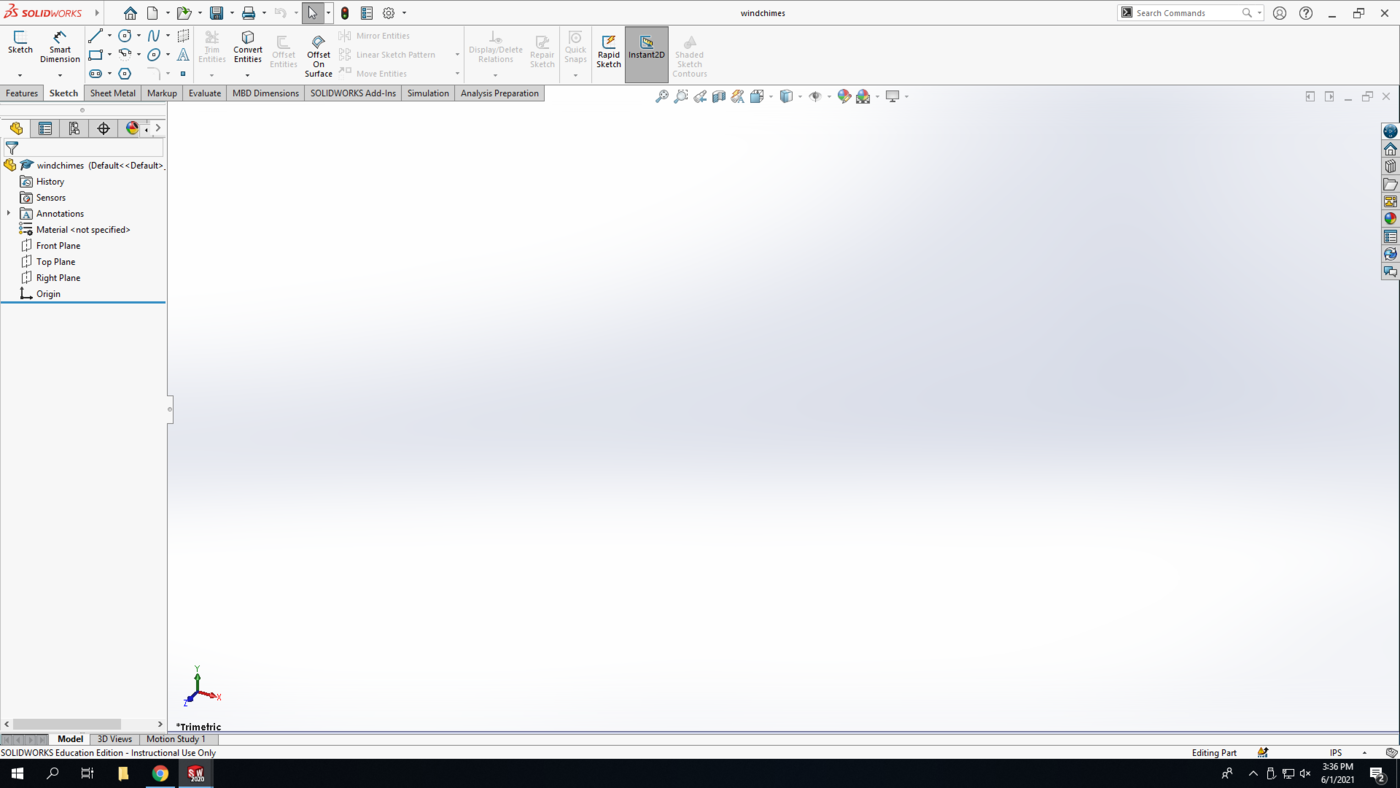The height and width of the screenshot is (788, 1400).
Task: Open the Motion Study 1 tab
Action: (x=176, y=739)
